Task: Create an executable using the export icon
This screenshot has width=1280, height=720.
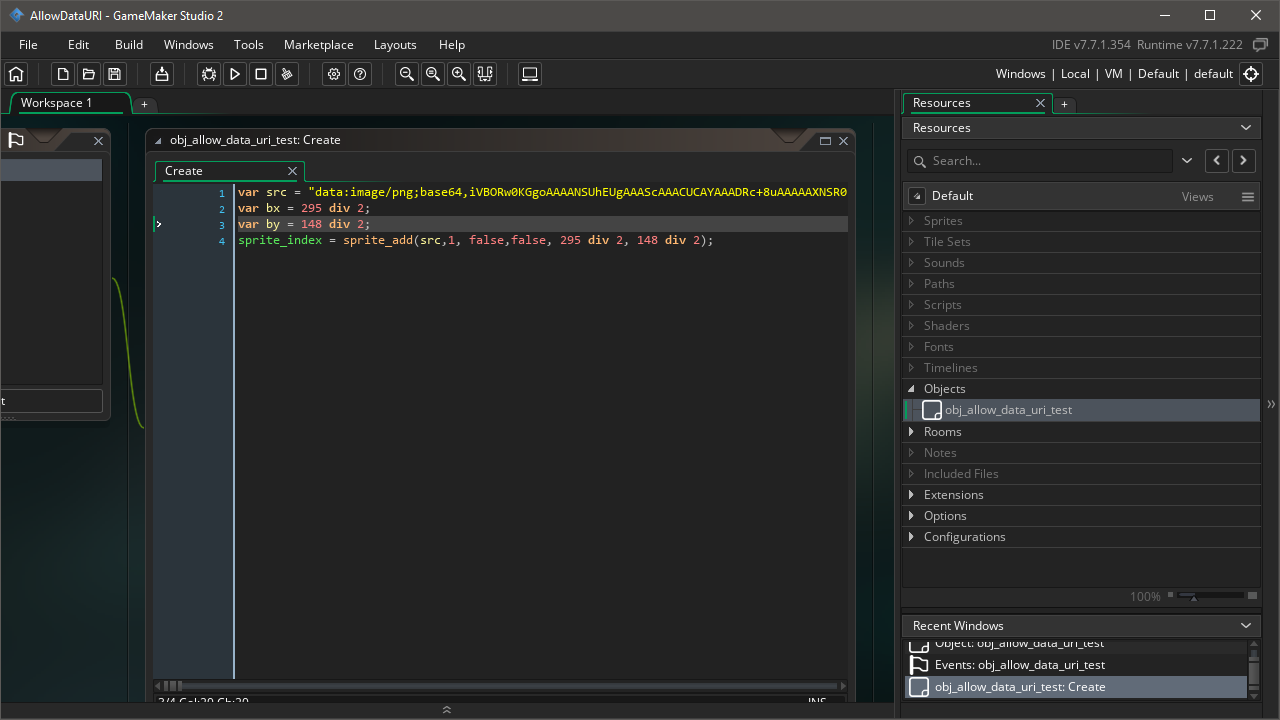Action: click(x=161, y=74)
